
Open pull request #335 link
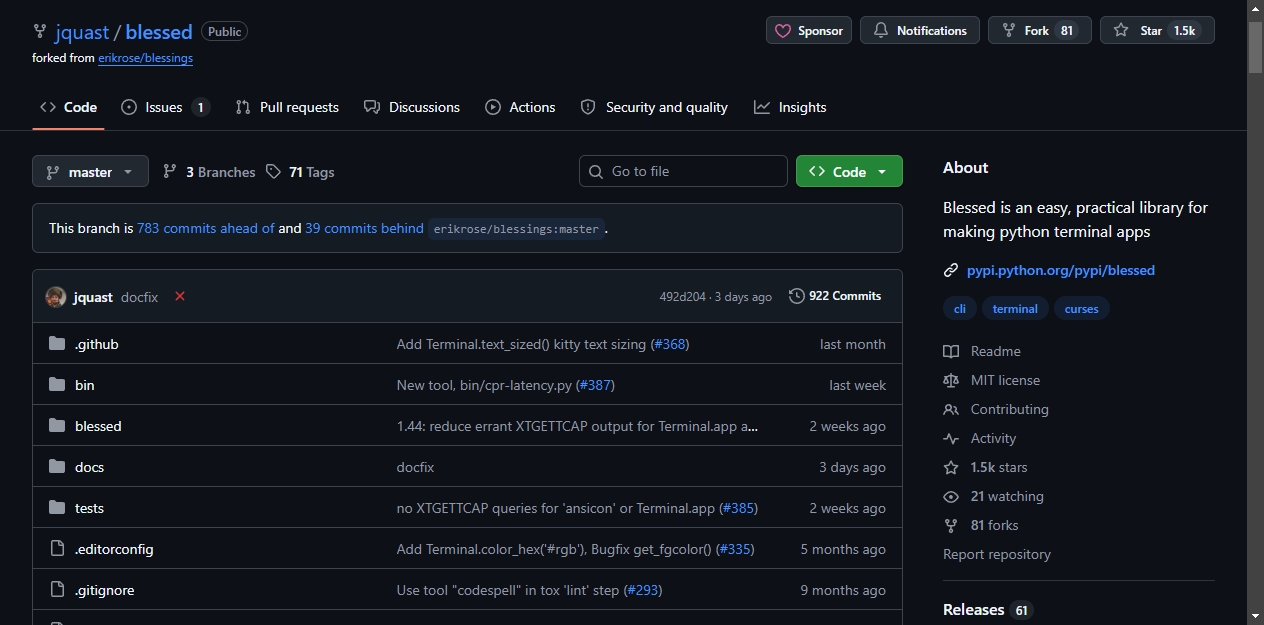pos(735,549)
